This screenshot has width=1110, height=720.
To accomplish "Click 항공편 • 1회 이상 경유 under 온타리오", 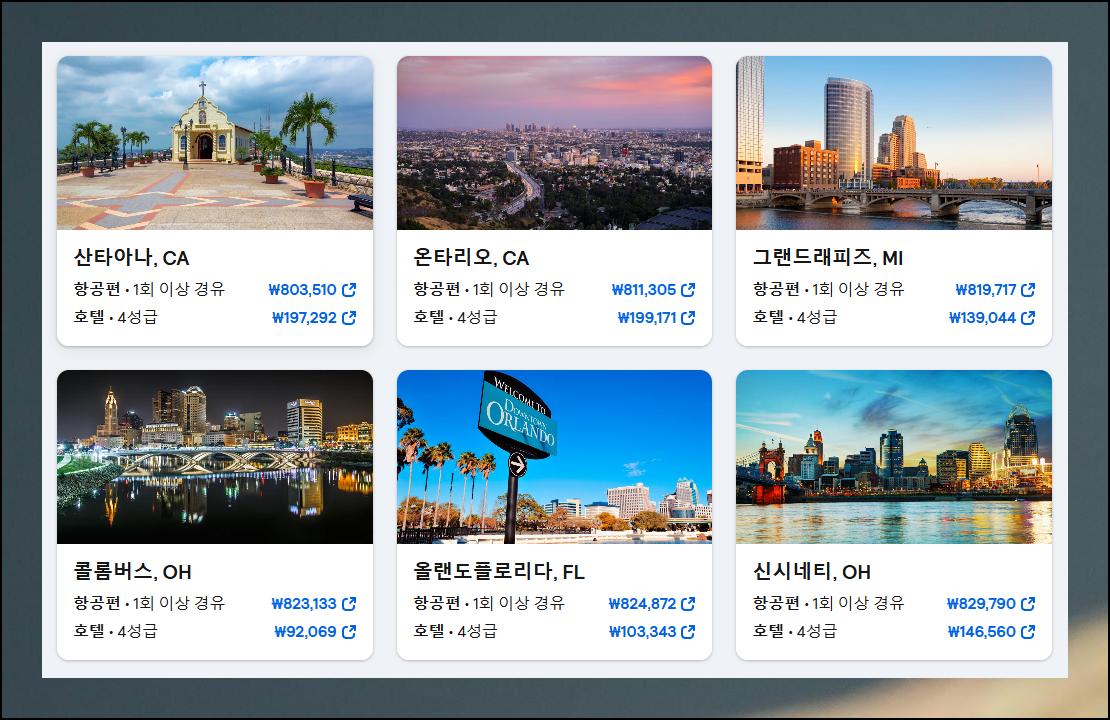I will pyautogui.click(x=489, y=289).
